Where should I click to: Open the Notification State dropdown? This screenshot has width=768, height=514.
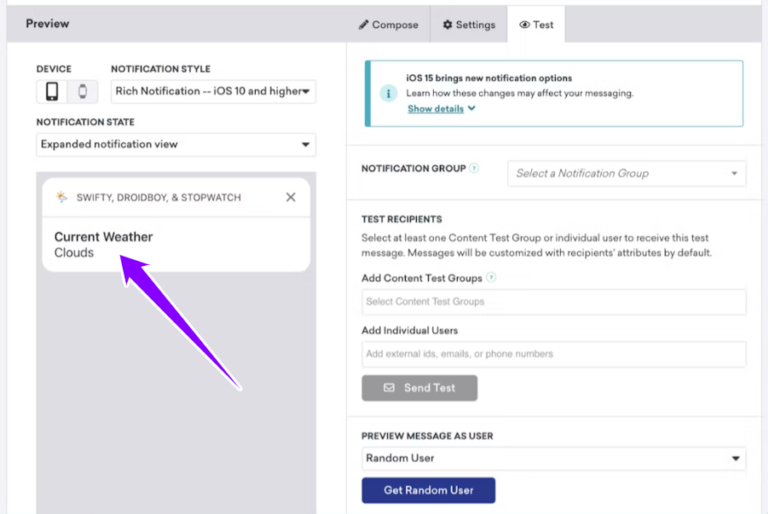(176, 145)
